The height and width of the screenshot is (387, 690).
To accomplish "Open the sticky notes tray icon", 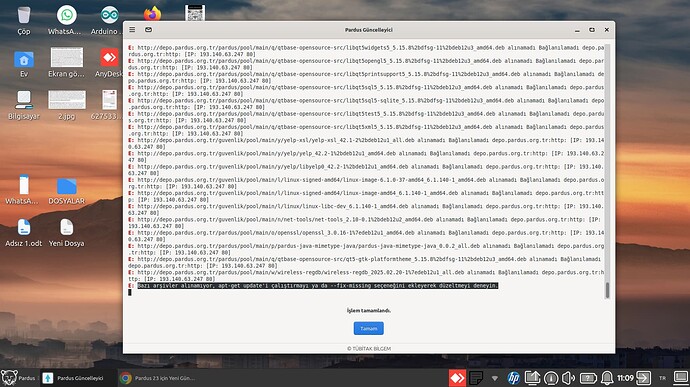I will click(476, 378).
